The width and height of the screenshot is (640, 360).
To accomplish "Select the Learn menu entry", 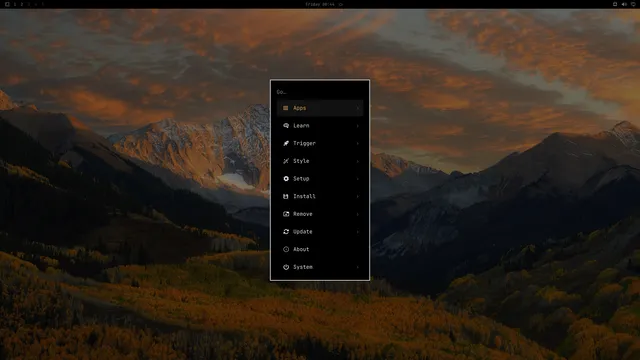I will point(320,126).
